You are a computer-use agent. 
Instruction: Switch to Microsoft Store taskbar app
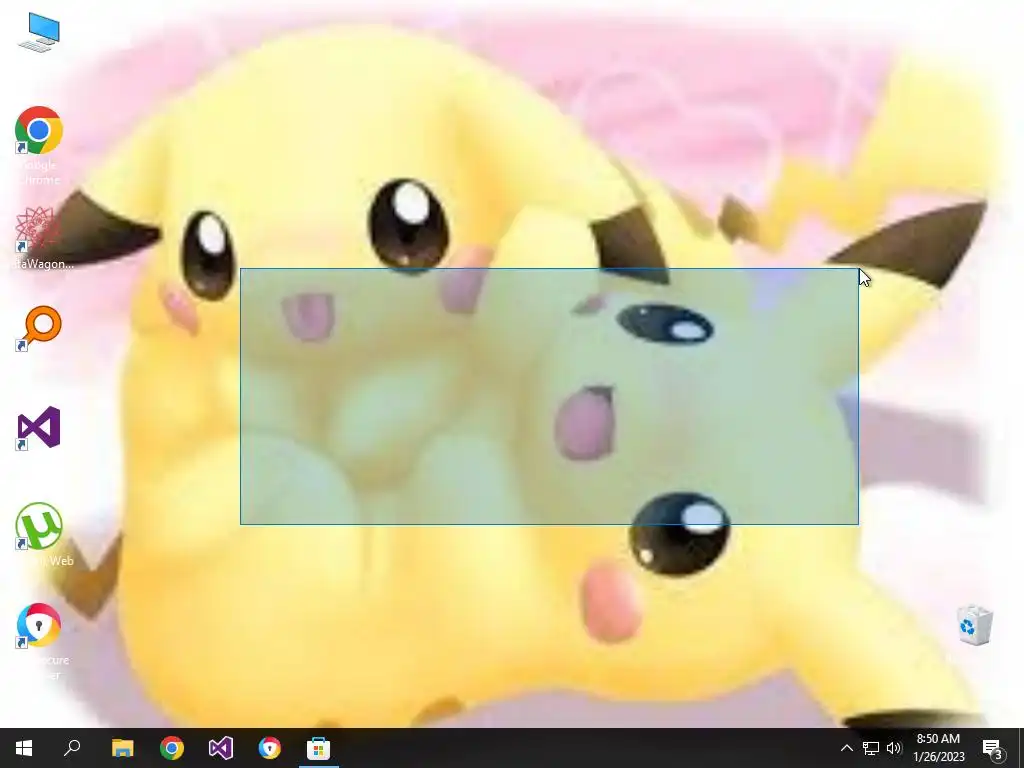click(319, 748)
